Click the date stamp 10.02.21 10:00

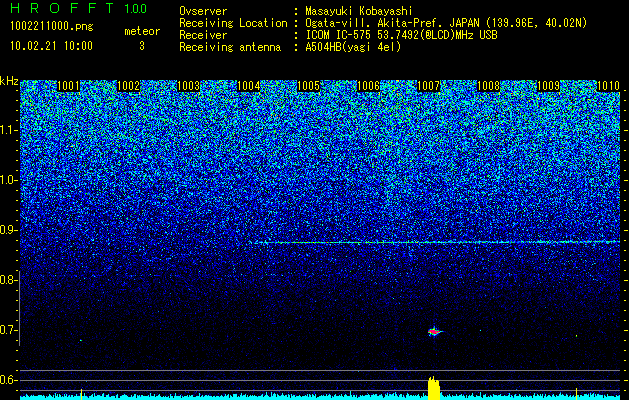(x=51, y=46)
